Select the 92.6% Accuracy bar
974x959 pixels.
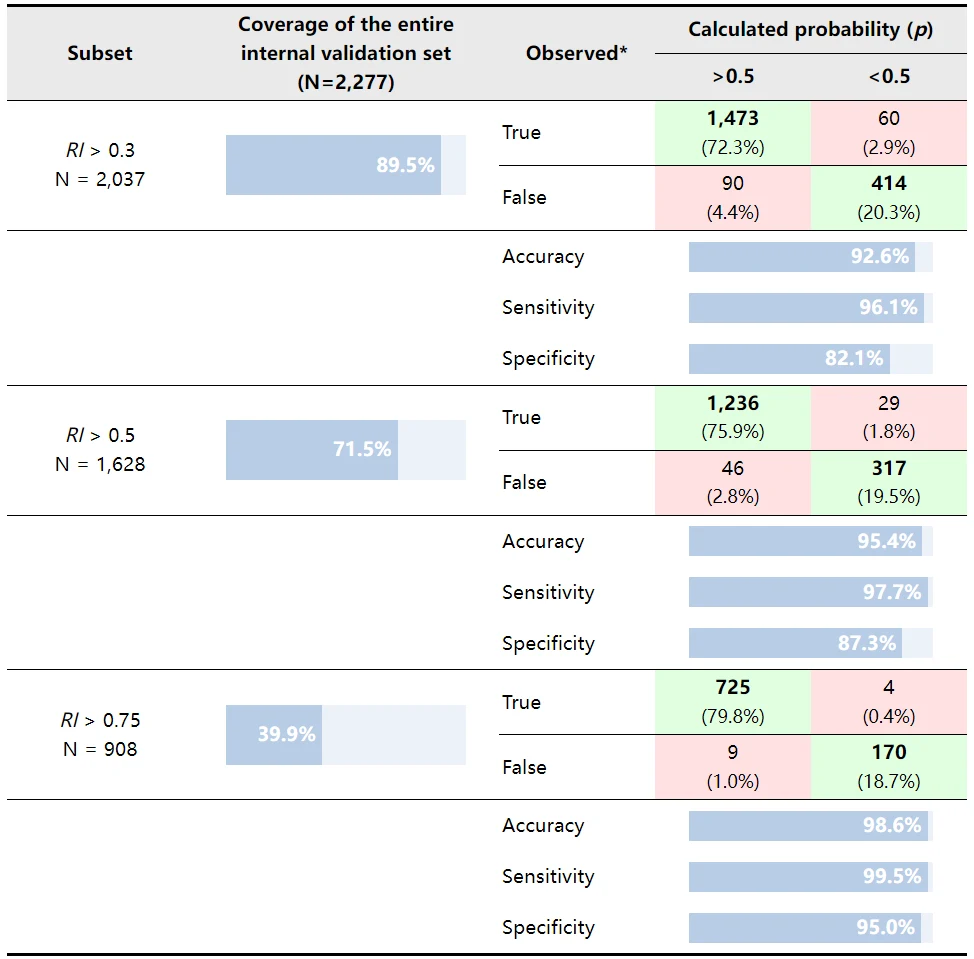click(x=811, y=257)
